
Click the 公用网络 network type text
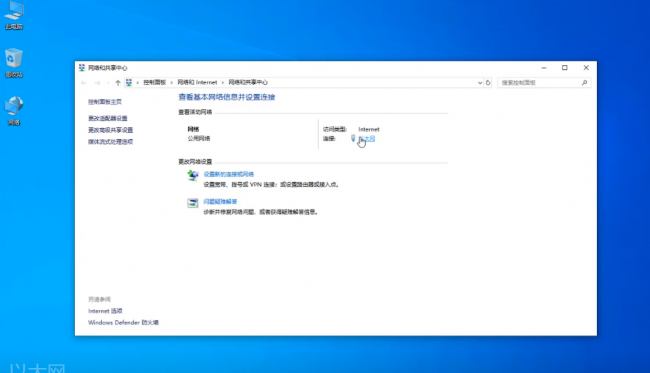coord(199,138)
